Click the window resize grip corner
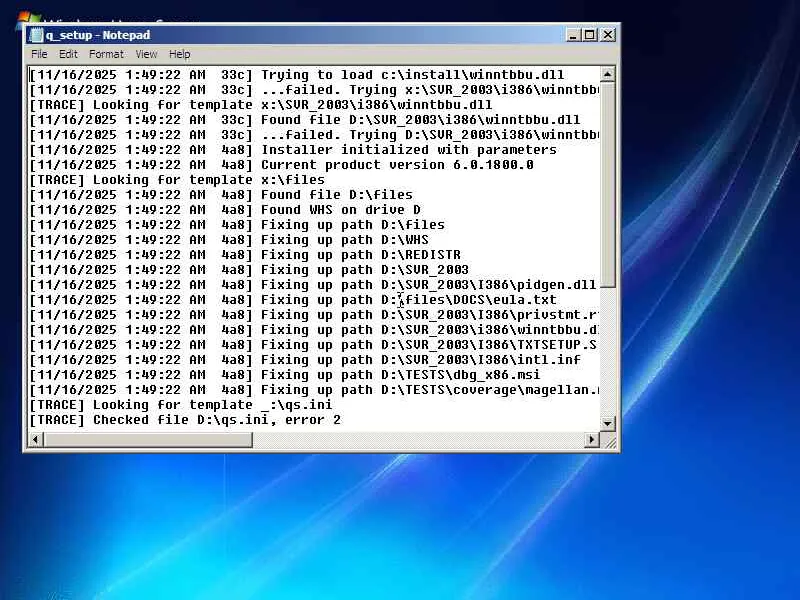This screenshot has width=800, height=600. (609, 441)
